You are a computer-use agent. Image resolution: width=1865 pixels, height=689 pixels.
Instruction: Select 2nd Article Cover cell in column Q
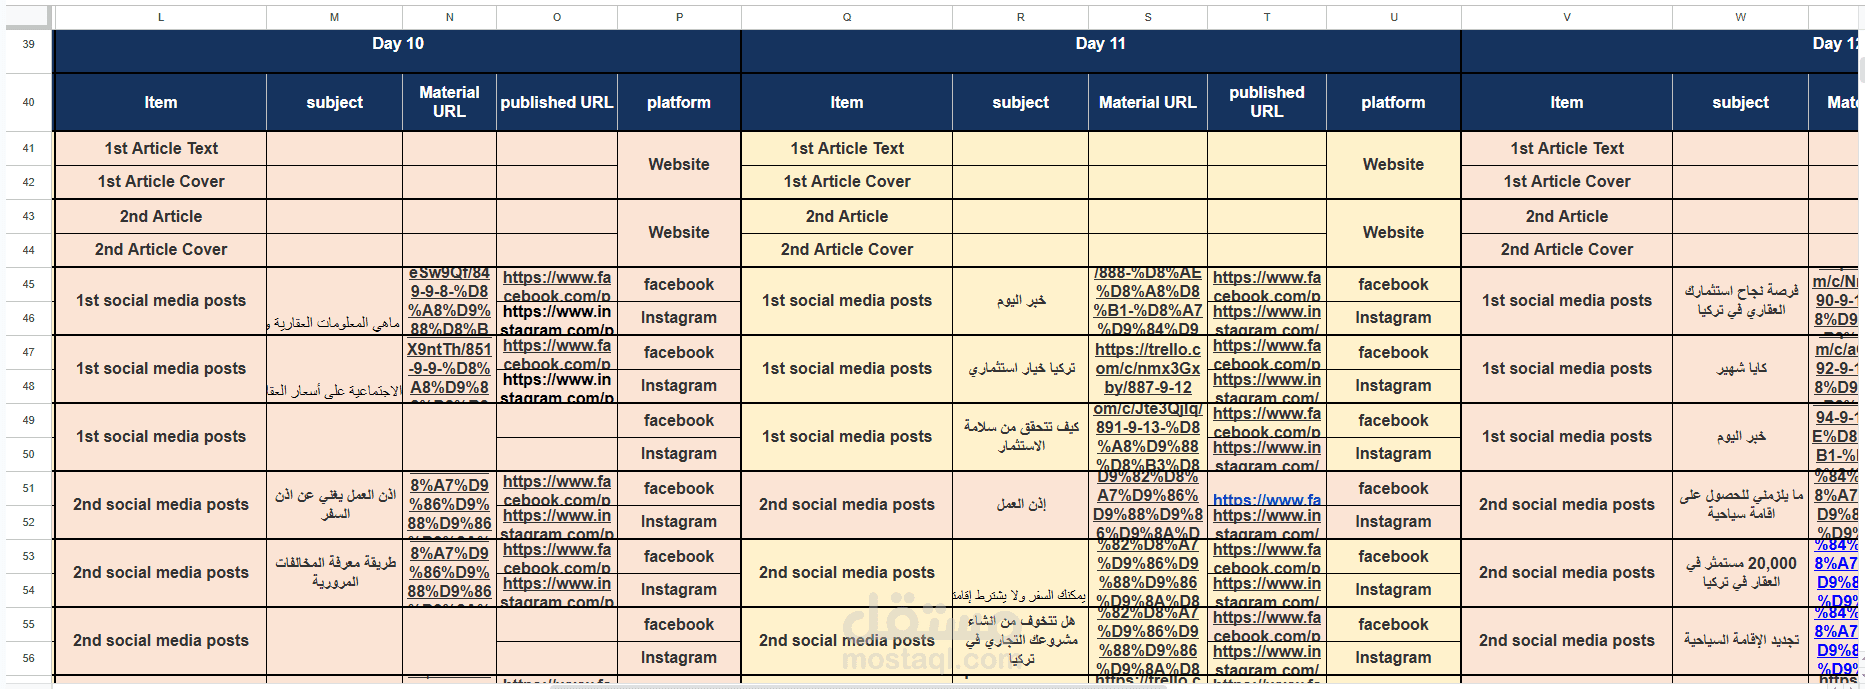tap(847, 250)
